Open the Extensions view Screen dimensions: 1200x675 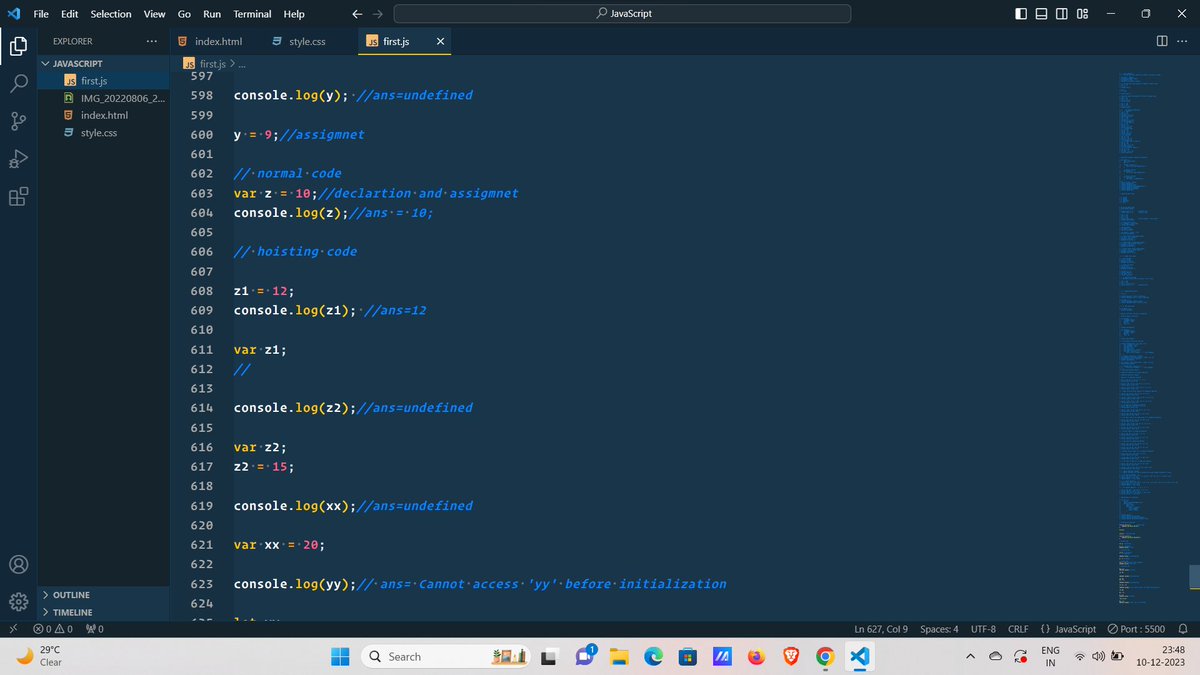tap(18, 196)
